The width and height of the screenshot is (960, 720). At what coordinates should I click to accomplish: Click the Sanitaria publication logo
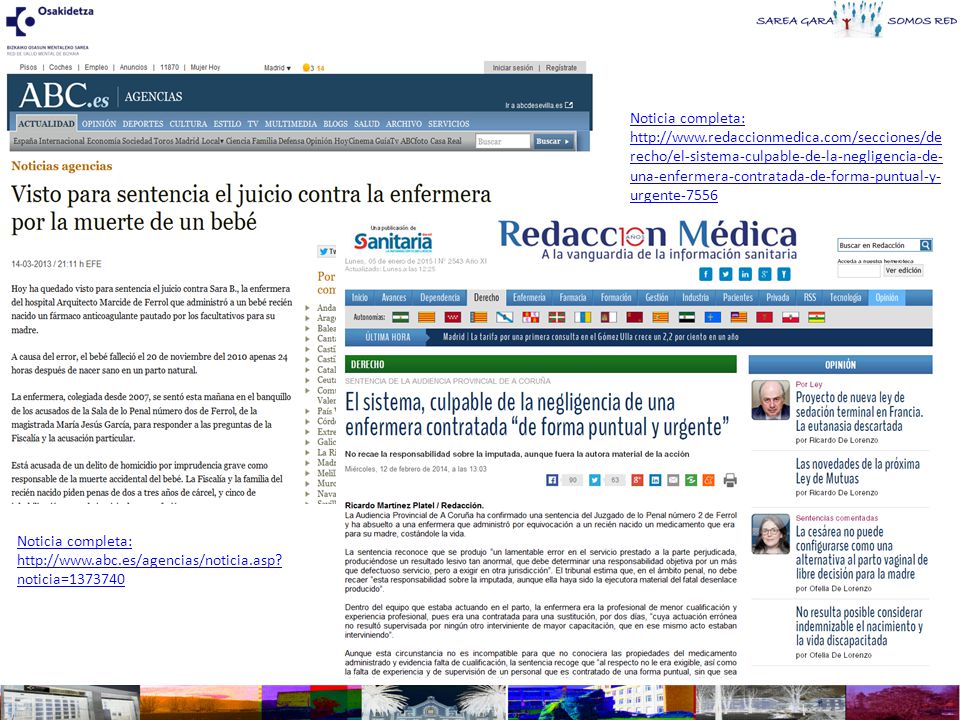coord(392,239)
